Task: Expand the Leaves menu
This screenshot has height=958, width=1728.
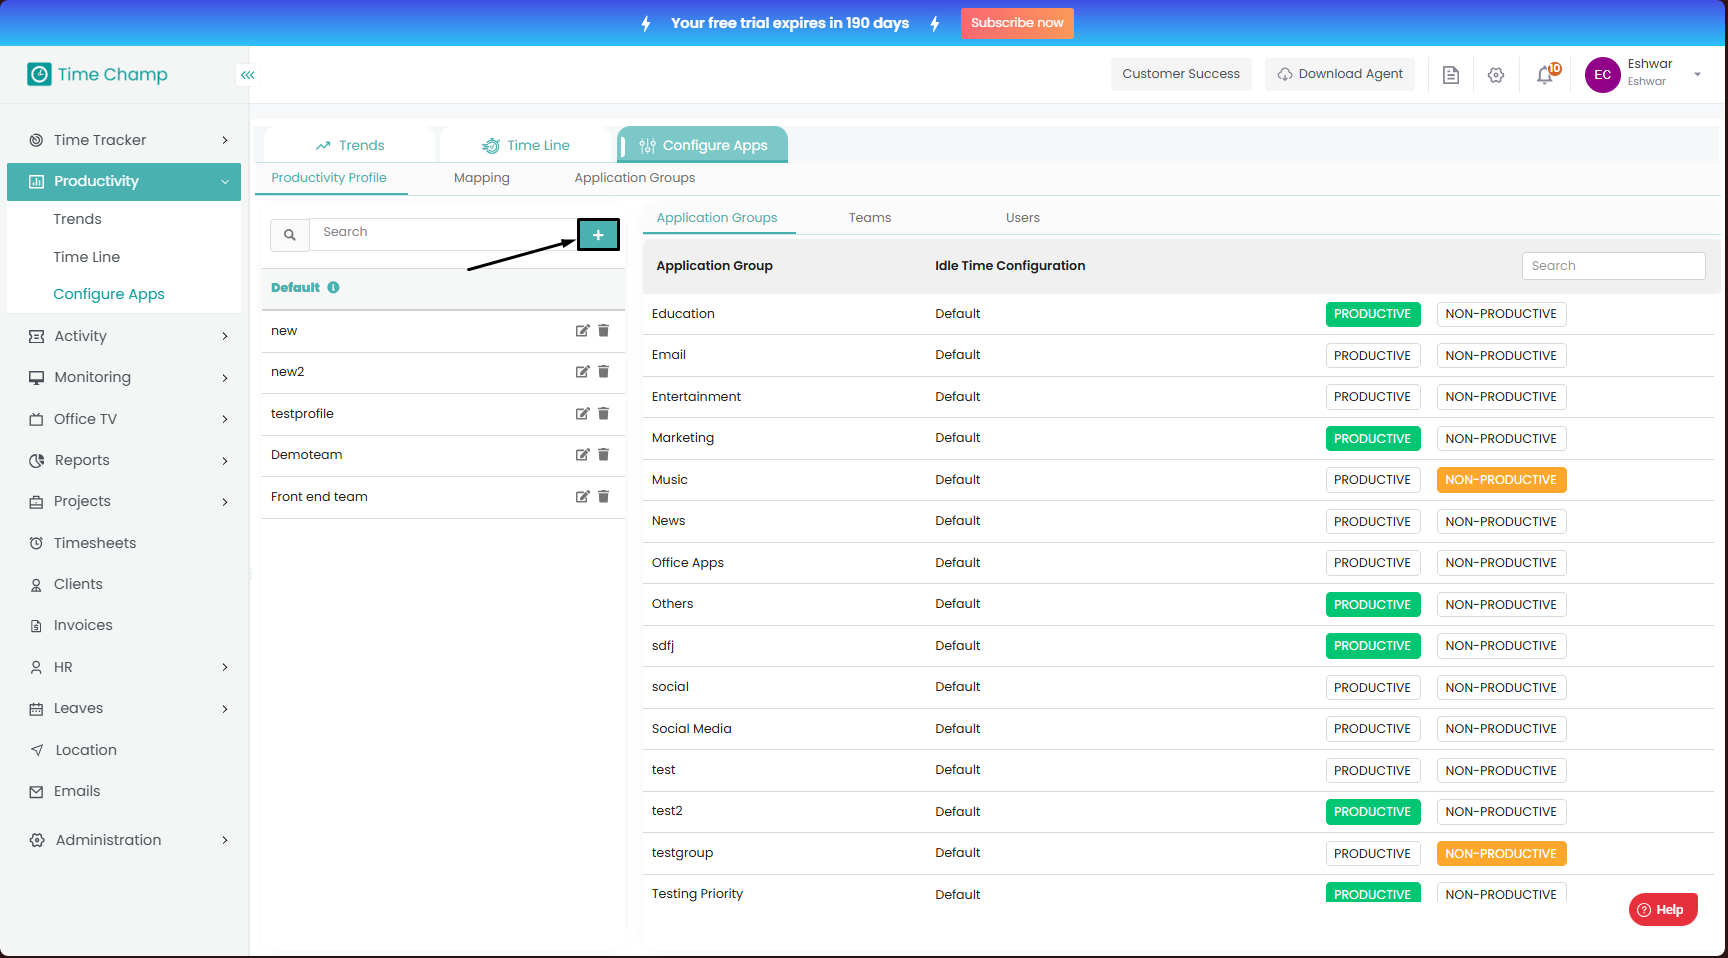Action: pyautogui.click(x=124, y=708)
